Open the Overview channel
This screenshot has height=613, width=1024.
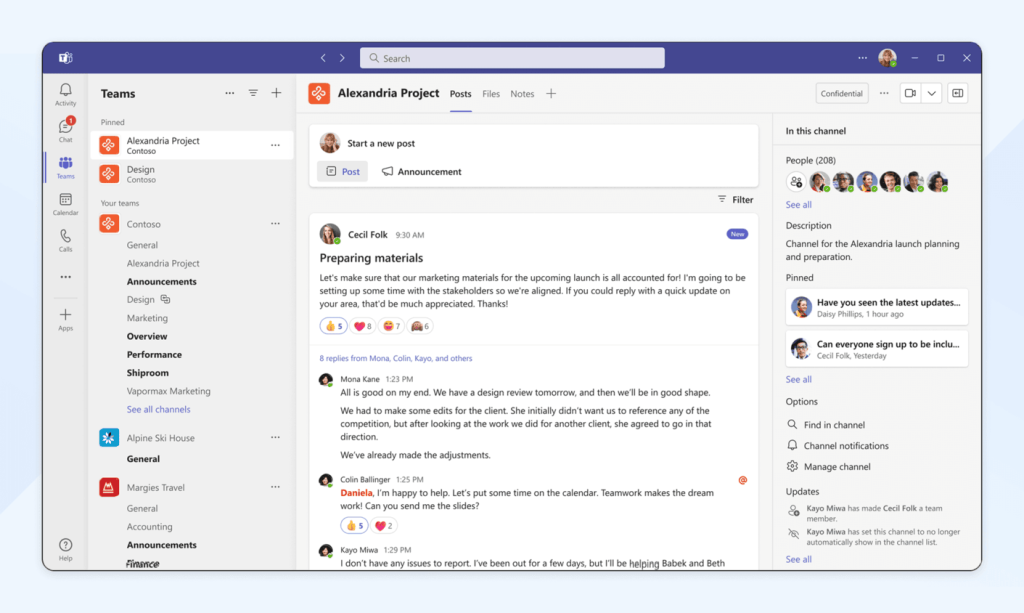pyautogui.click(x=147, y=336)
